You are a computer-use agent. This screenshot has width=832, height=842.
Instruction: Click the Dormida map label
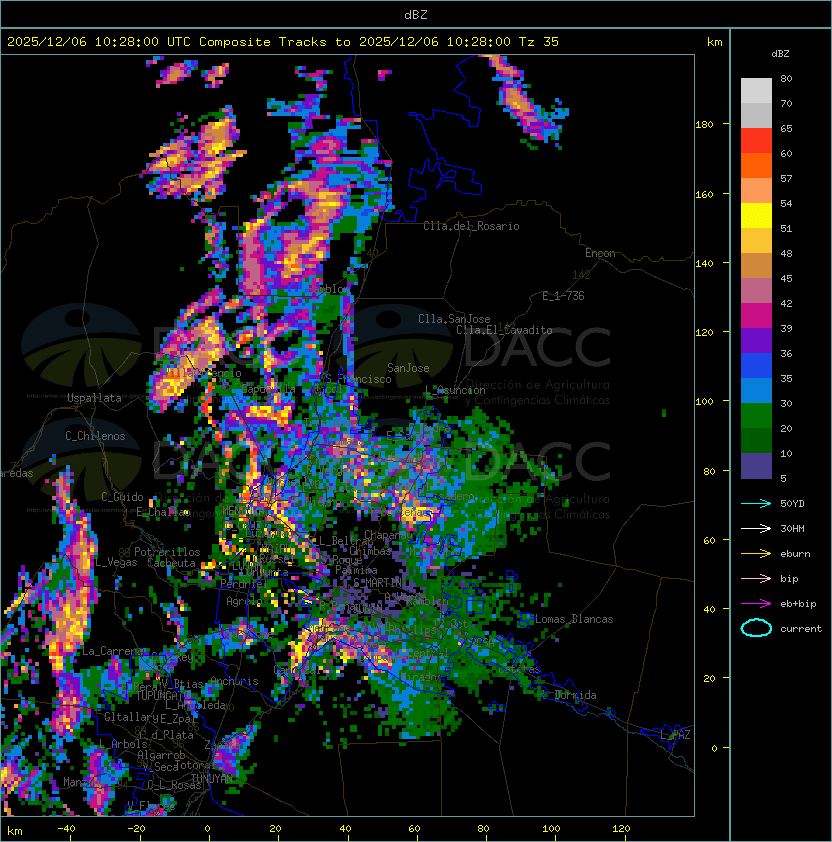coord(575,695)
